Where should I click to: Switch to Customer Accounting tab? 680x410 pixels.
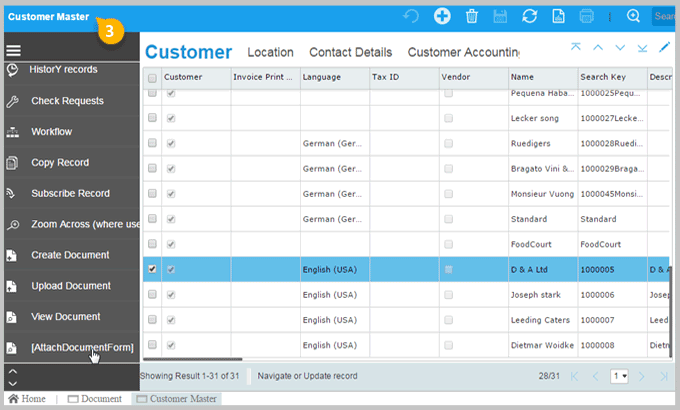[x=463, y=52]
